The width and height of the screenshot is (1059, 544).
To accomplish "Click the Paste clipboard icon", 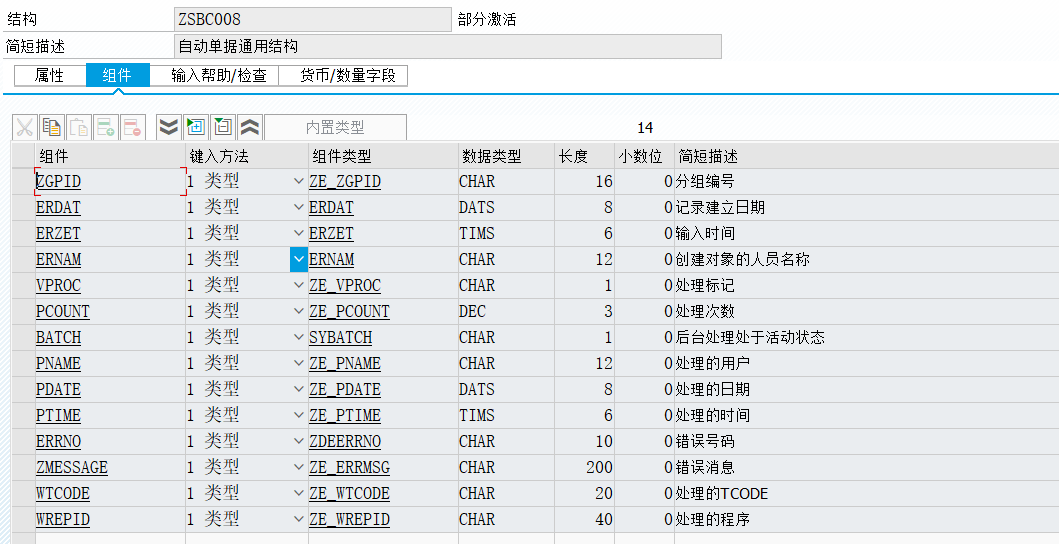I will click(x=79, y=127).
